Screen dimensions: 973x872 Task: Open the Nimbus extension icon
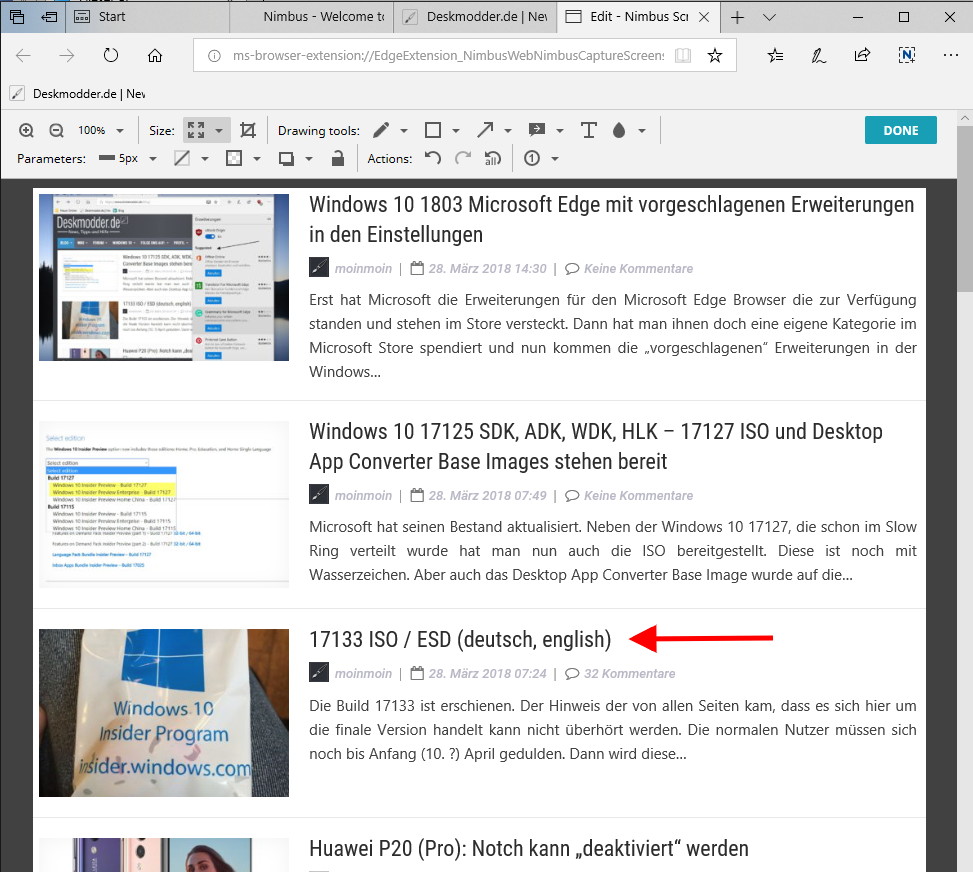click(907, 56)
